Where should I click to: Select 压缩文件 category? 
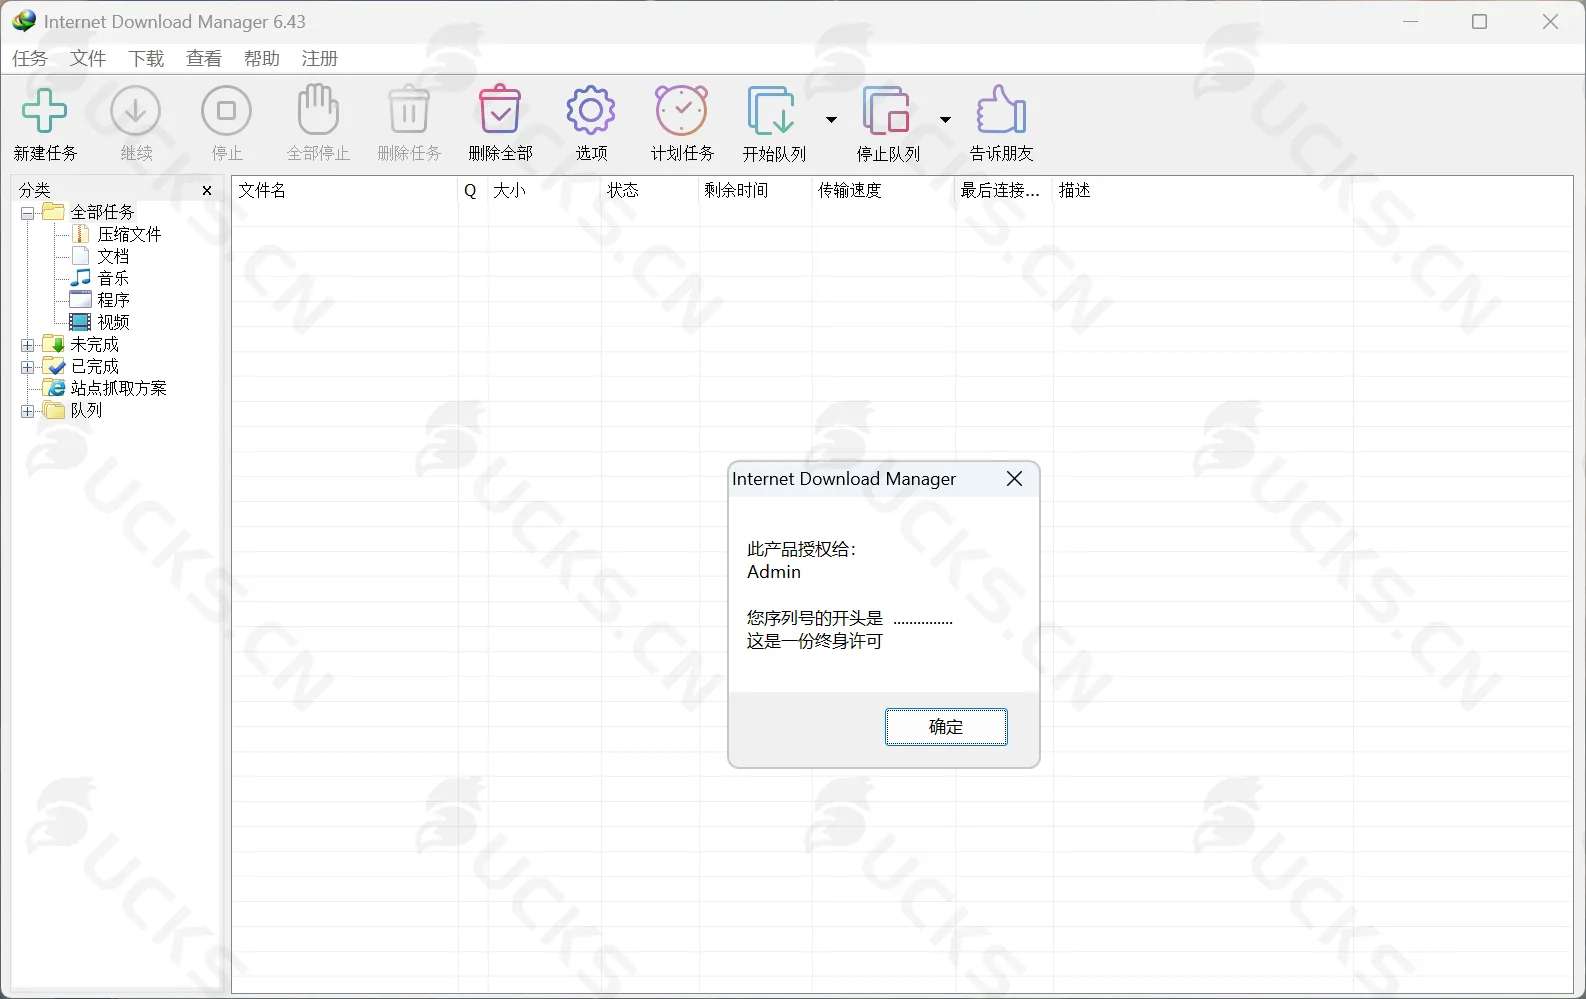tap(129, 234)
